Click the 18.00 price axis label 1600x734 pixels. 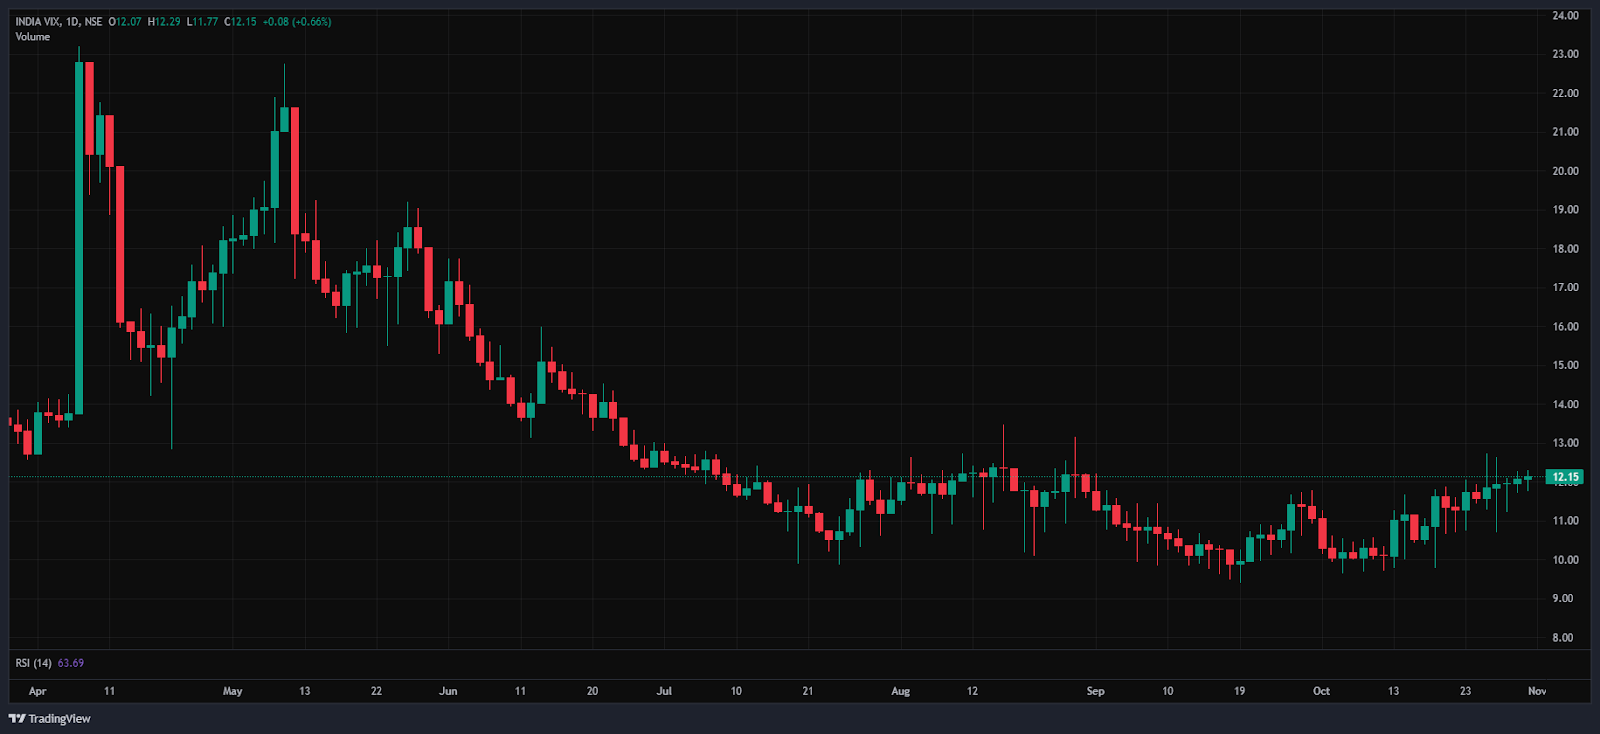coord(1565,249)
